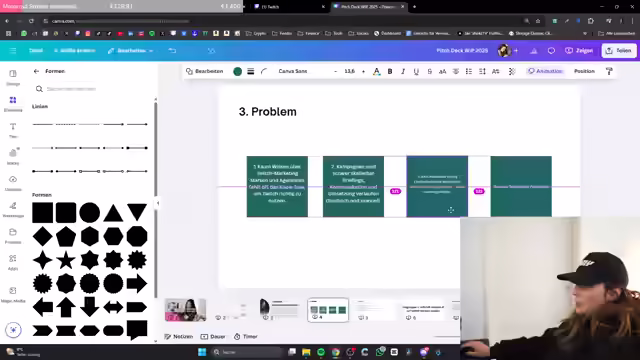Image resolution: width=640 pixels, height=360 pixels.
Task: Insert the upward triangle shape
Action: click(x=113, y=213)
